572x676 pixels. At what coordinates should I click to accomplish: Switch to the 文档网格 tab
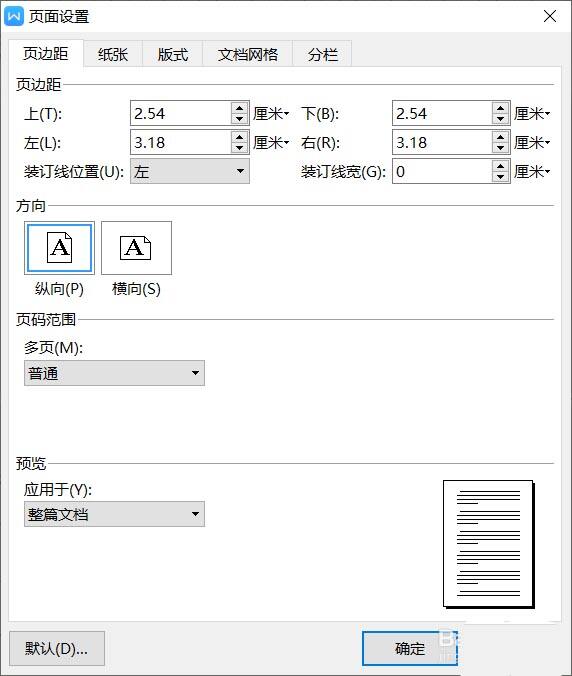click(x=248, y=54)
